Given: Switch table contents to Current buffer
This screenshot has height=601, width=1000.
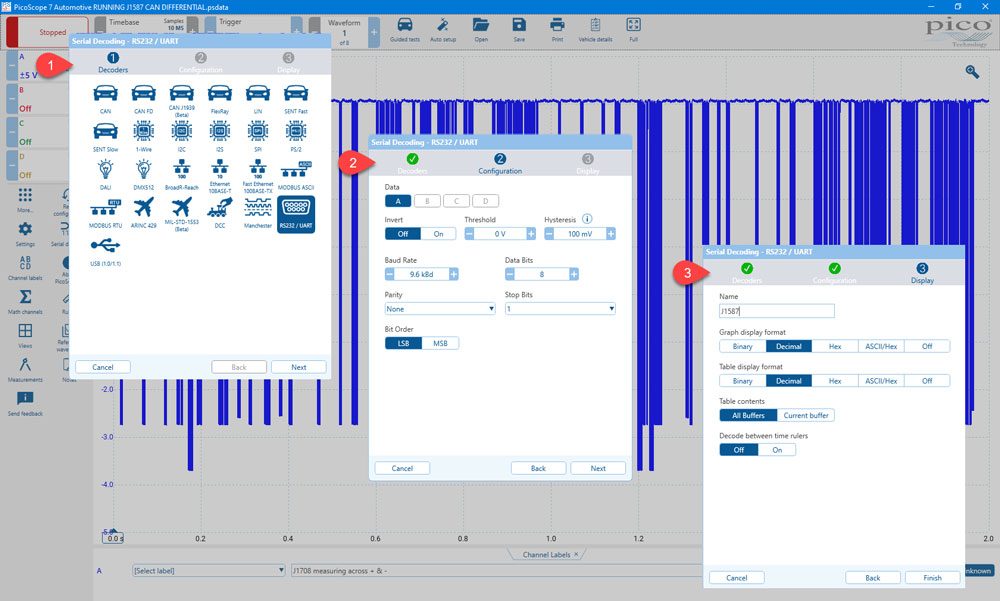Looking at the screenshot, I should pos(805,415).
